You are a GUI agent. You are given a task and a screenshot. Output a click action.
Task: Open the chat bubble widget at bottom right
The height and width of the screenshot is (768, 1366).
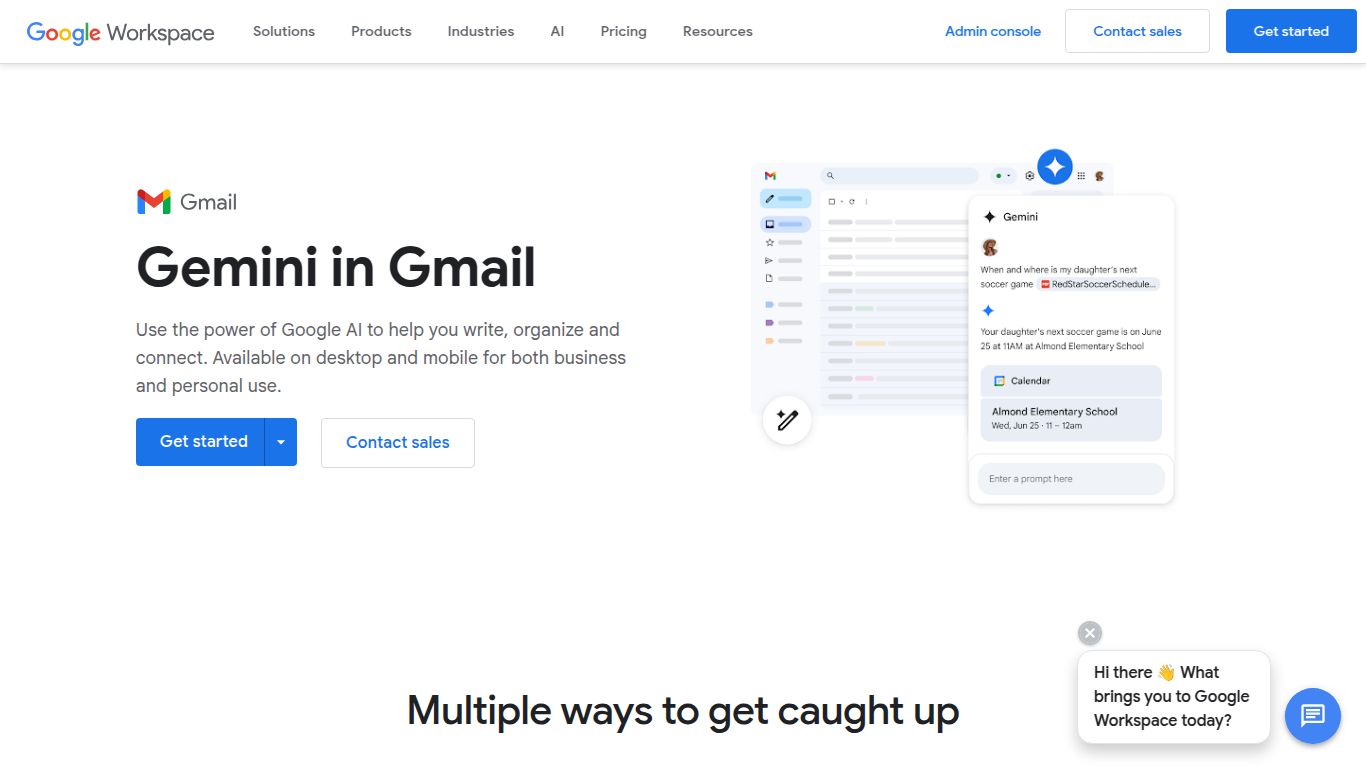tap(1312, 716)
